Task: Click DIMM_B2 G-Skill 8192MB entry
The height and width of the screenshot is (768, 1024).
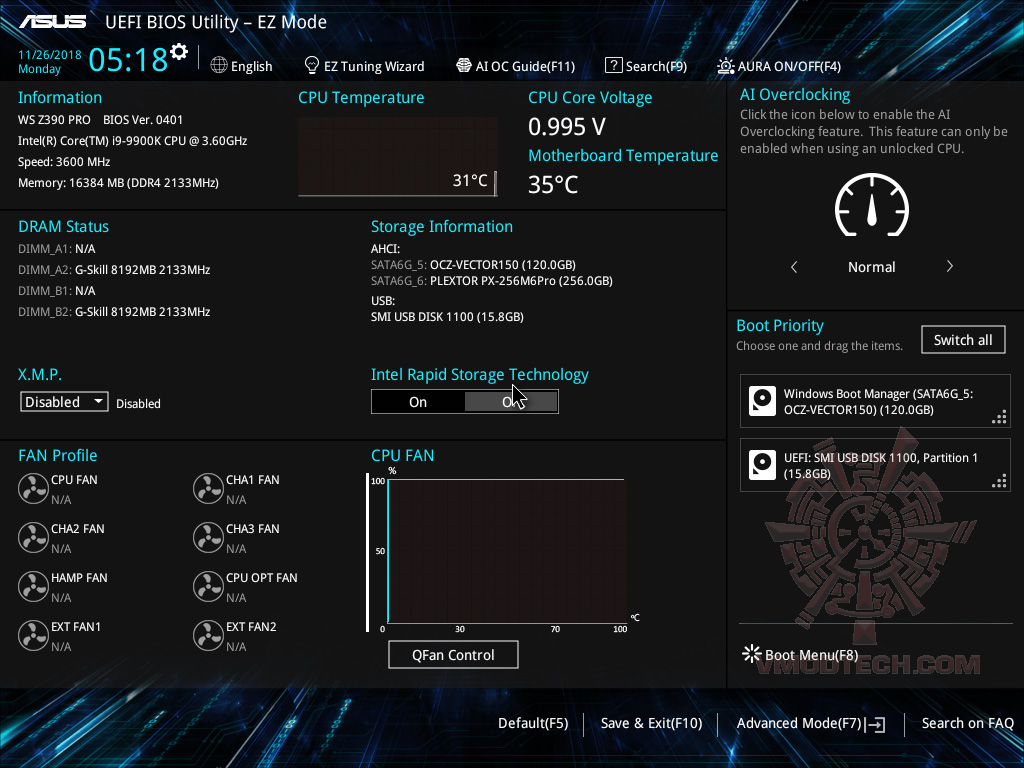Action: coord(114,312)
